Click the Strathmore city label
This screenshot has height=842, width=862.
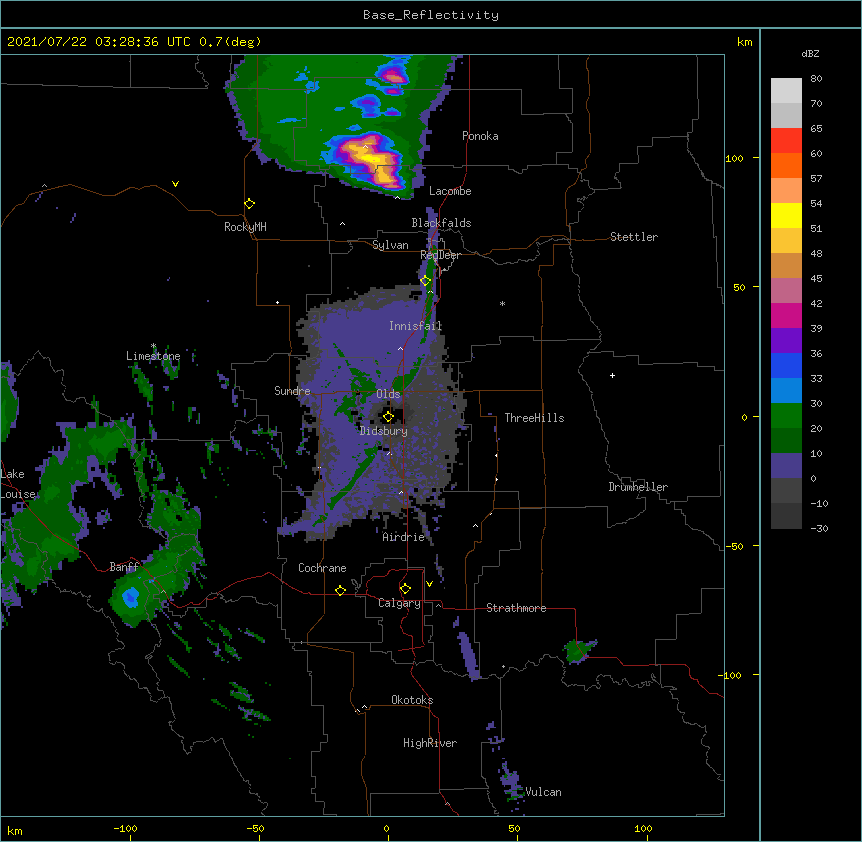[516, 608]
